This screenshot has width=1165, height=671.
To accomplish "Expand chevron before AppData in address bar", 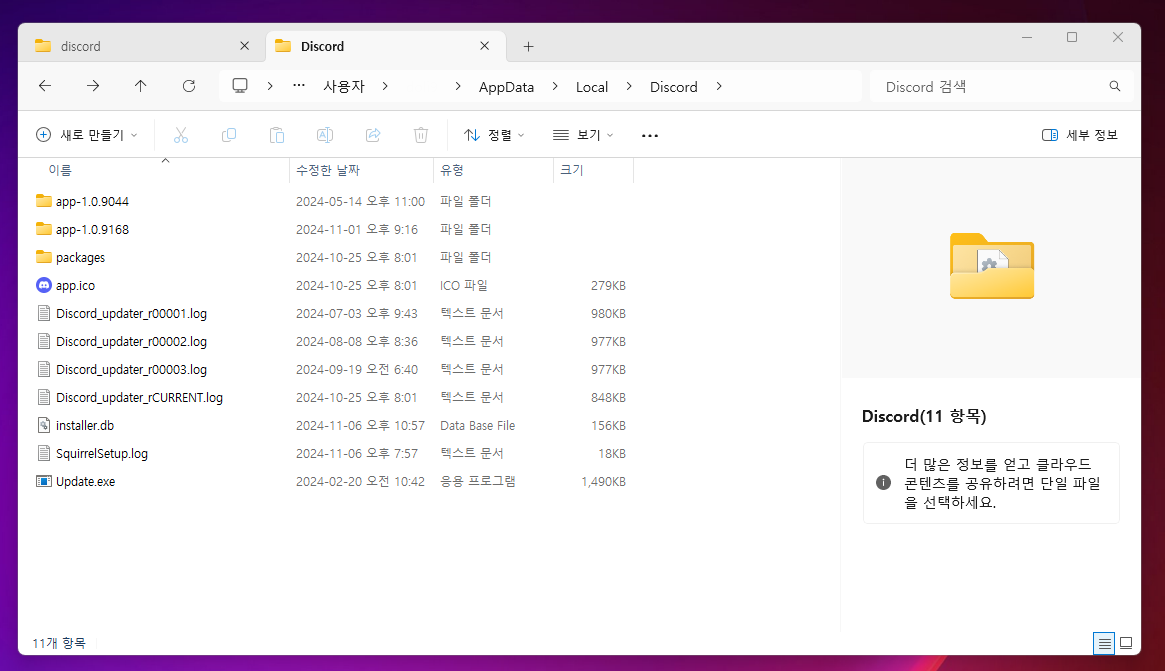I will (458, 86).
